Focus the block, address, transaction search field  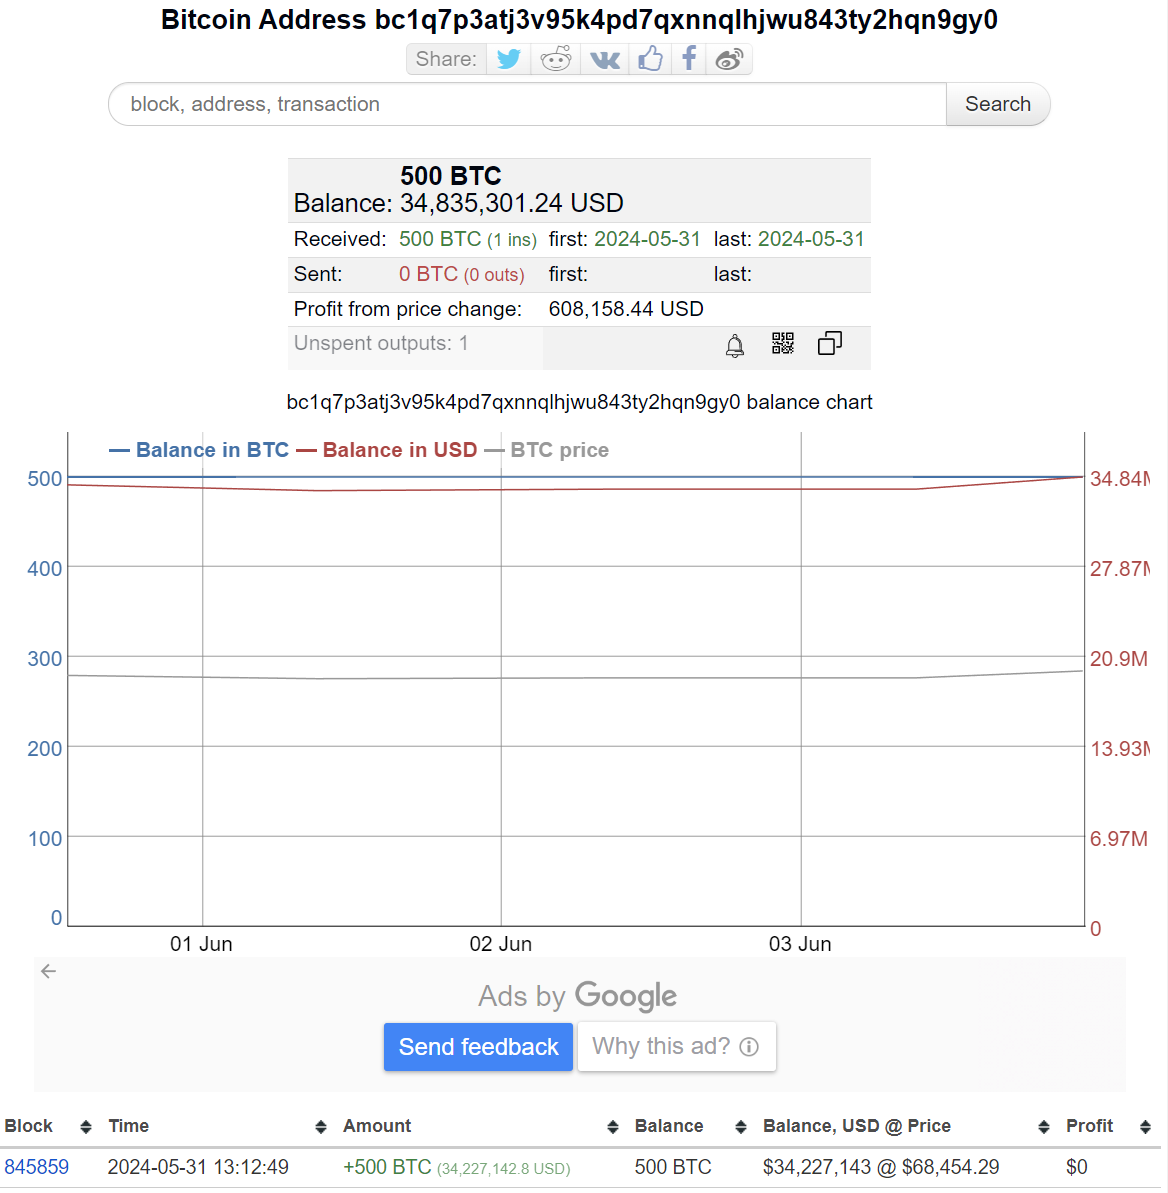[x=527, y=104]
